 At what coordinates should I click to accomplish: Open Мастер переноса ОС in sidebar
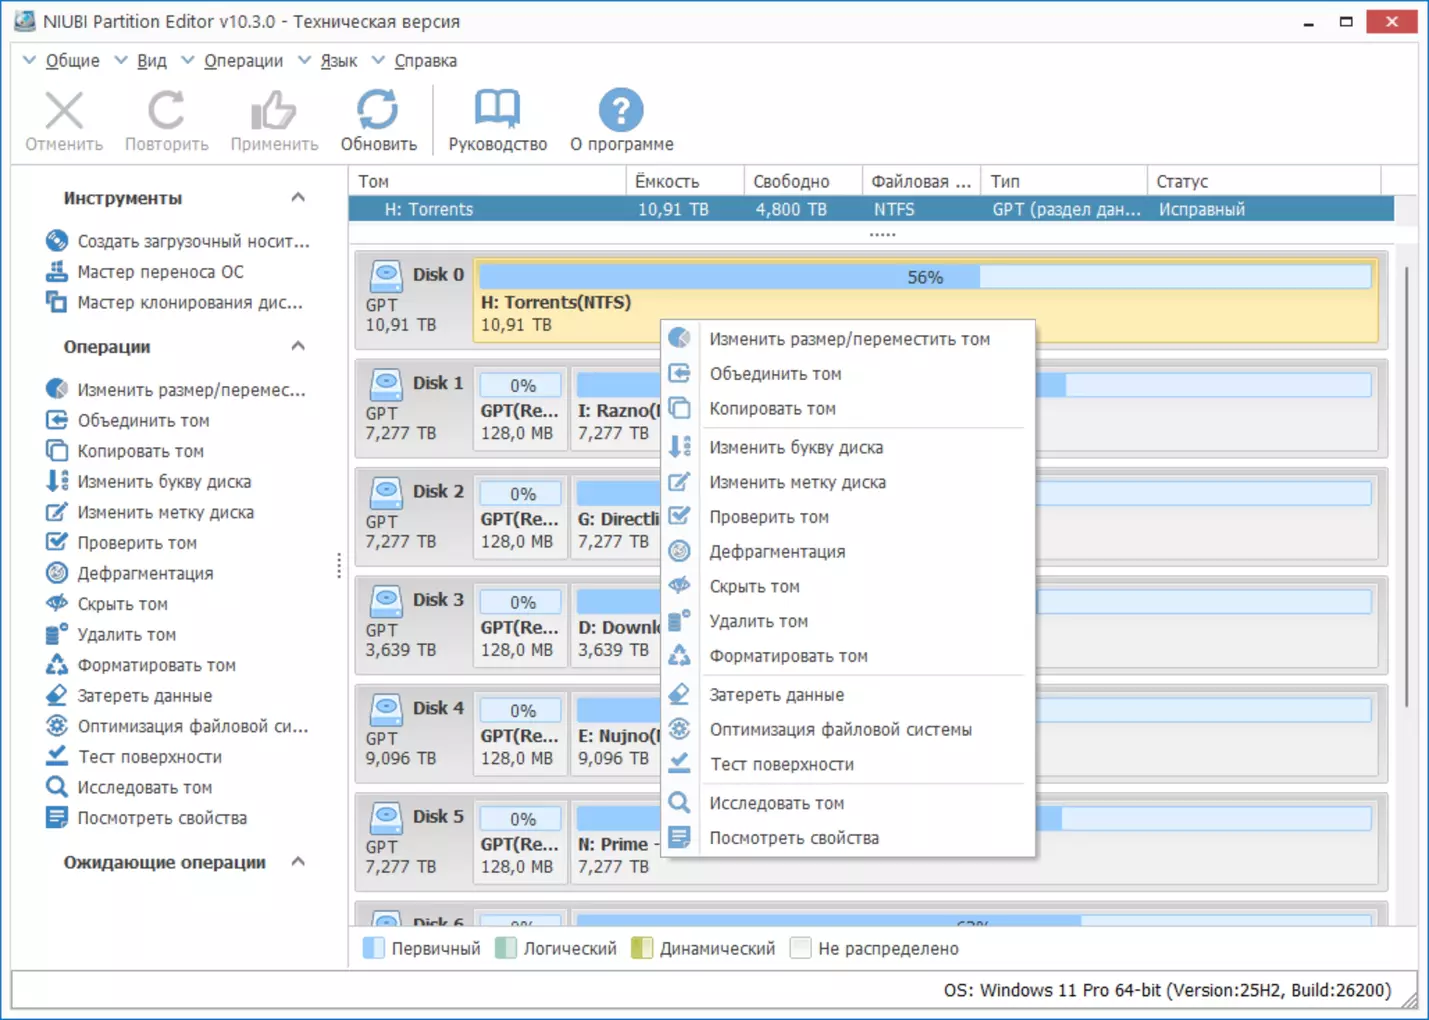[160, 272]
